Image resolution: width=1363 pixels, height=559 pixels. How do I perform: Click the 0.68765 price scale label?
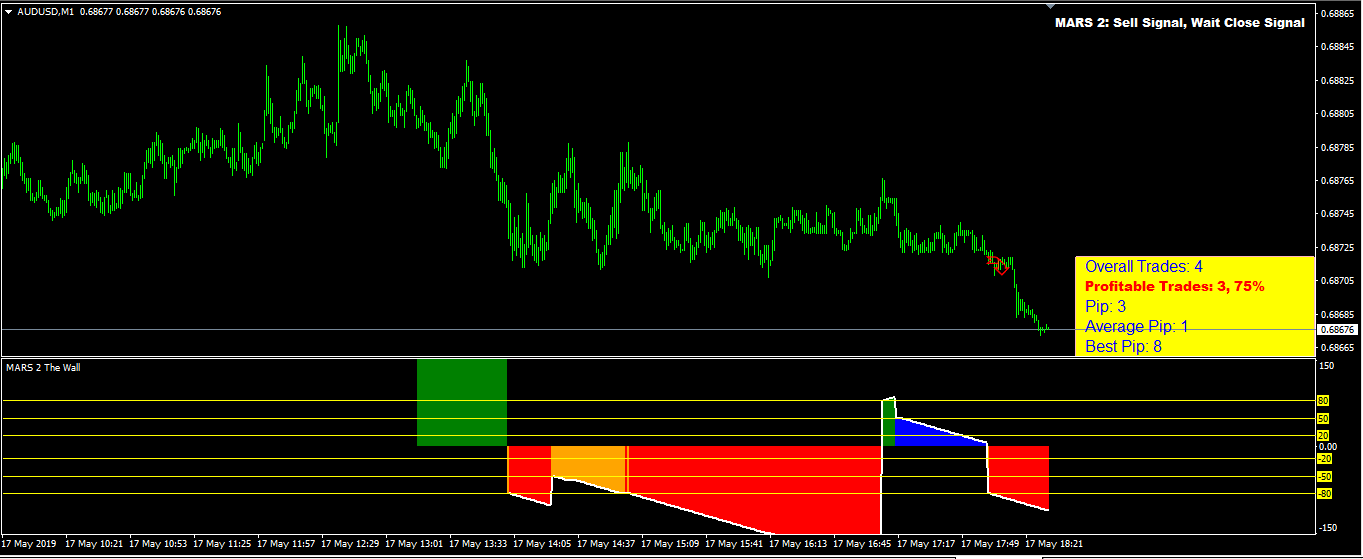[x=1338, y=180]
